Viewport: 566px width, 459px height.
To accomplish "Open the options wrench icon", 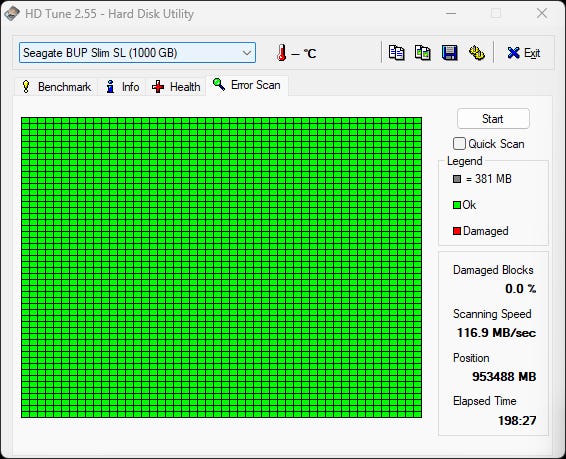I will [x=476, y=53].
